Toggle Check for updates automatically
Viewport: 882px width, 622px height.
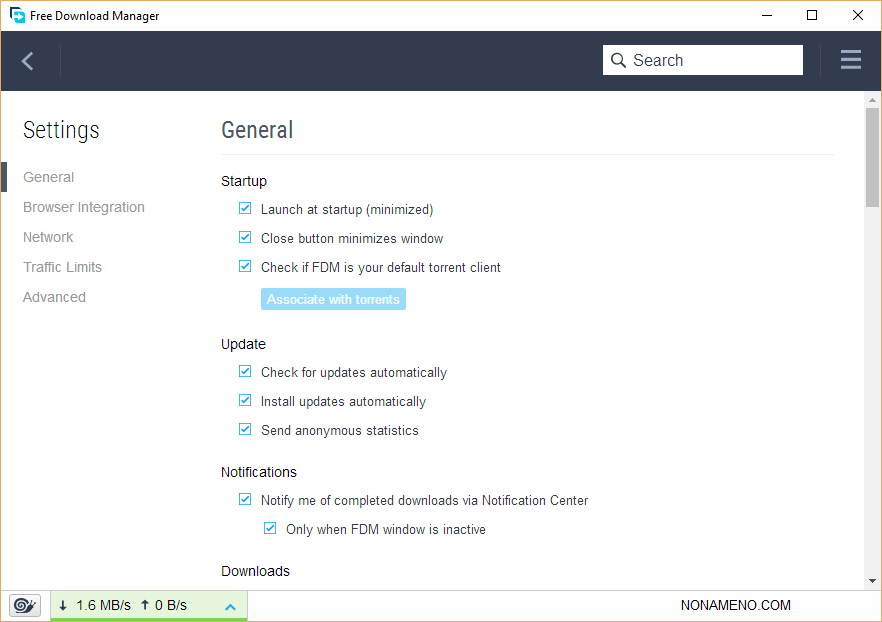245,372
